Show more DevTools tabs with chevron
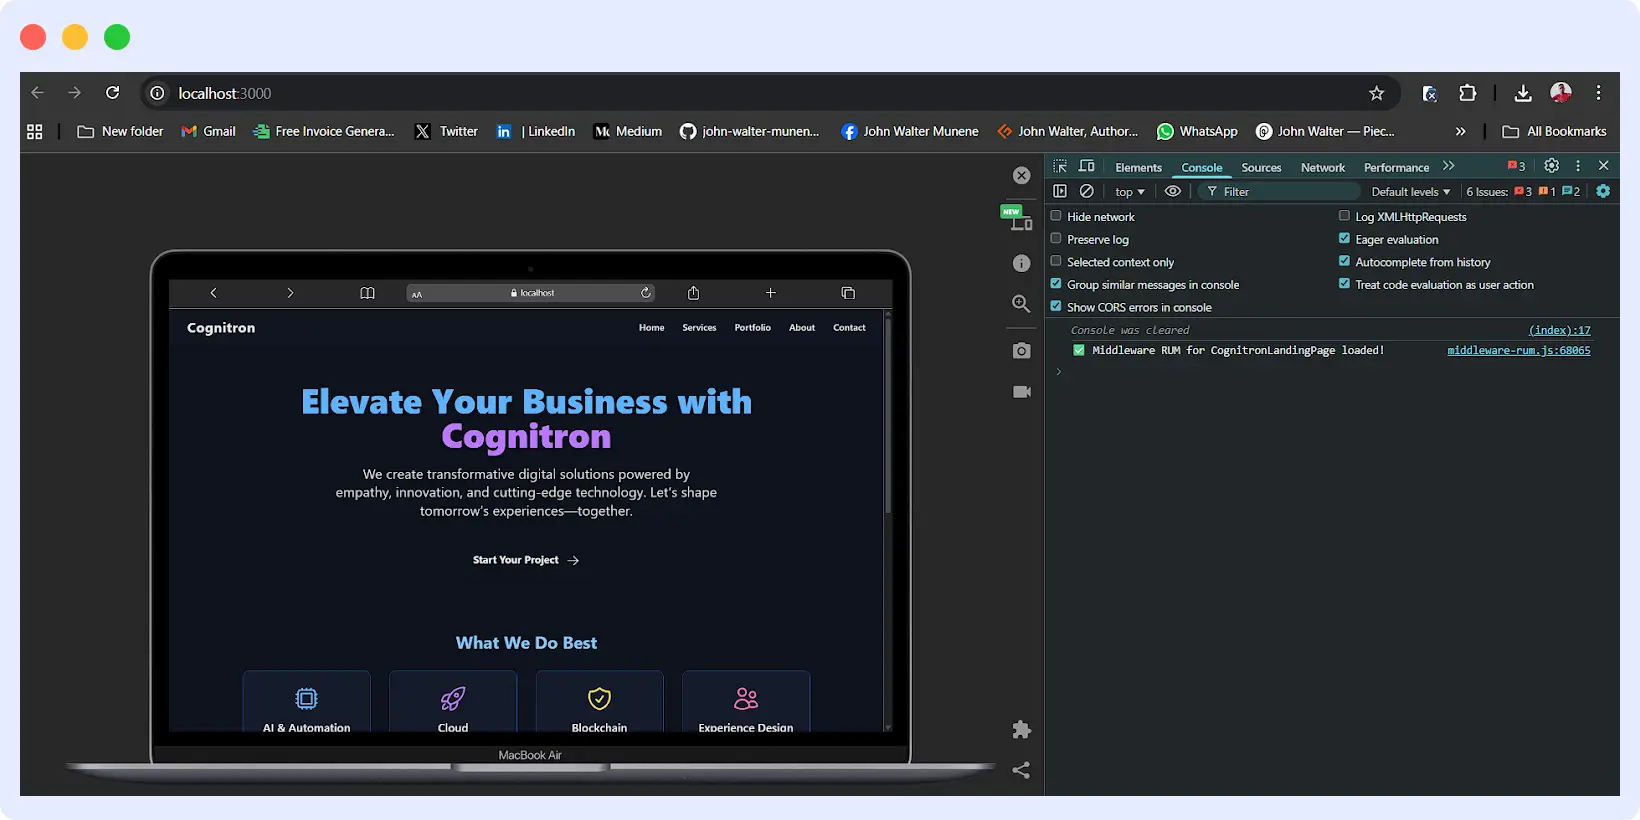Screen dimensions: 1640x820 point(1449,166)
